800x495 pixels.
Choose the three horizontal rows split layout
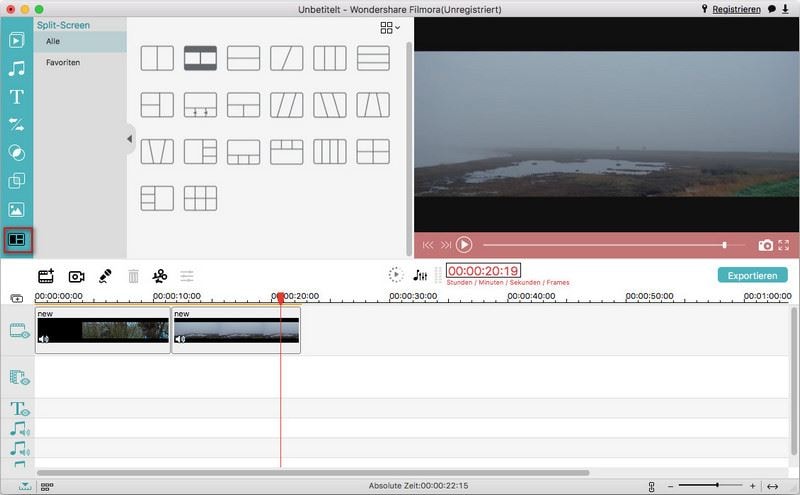(373, 58)
